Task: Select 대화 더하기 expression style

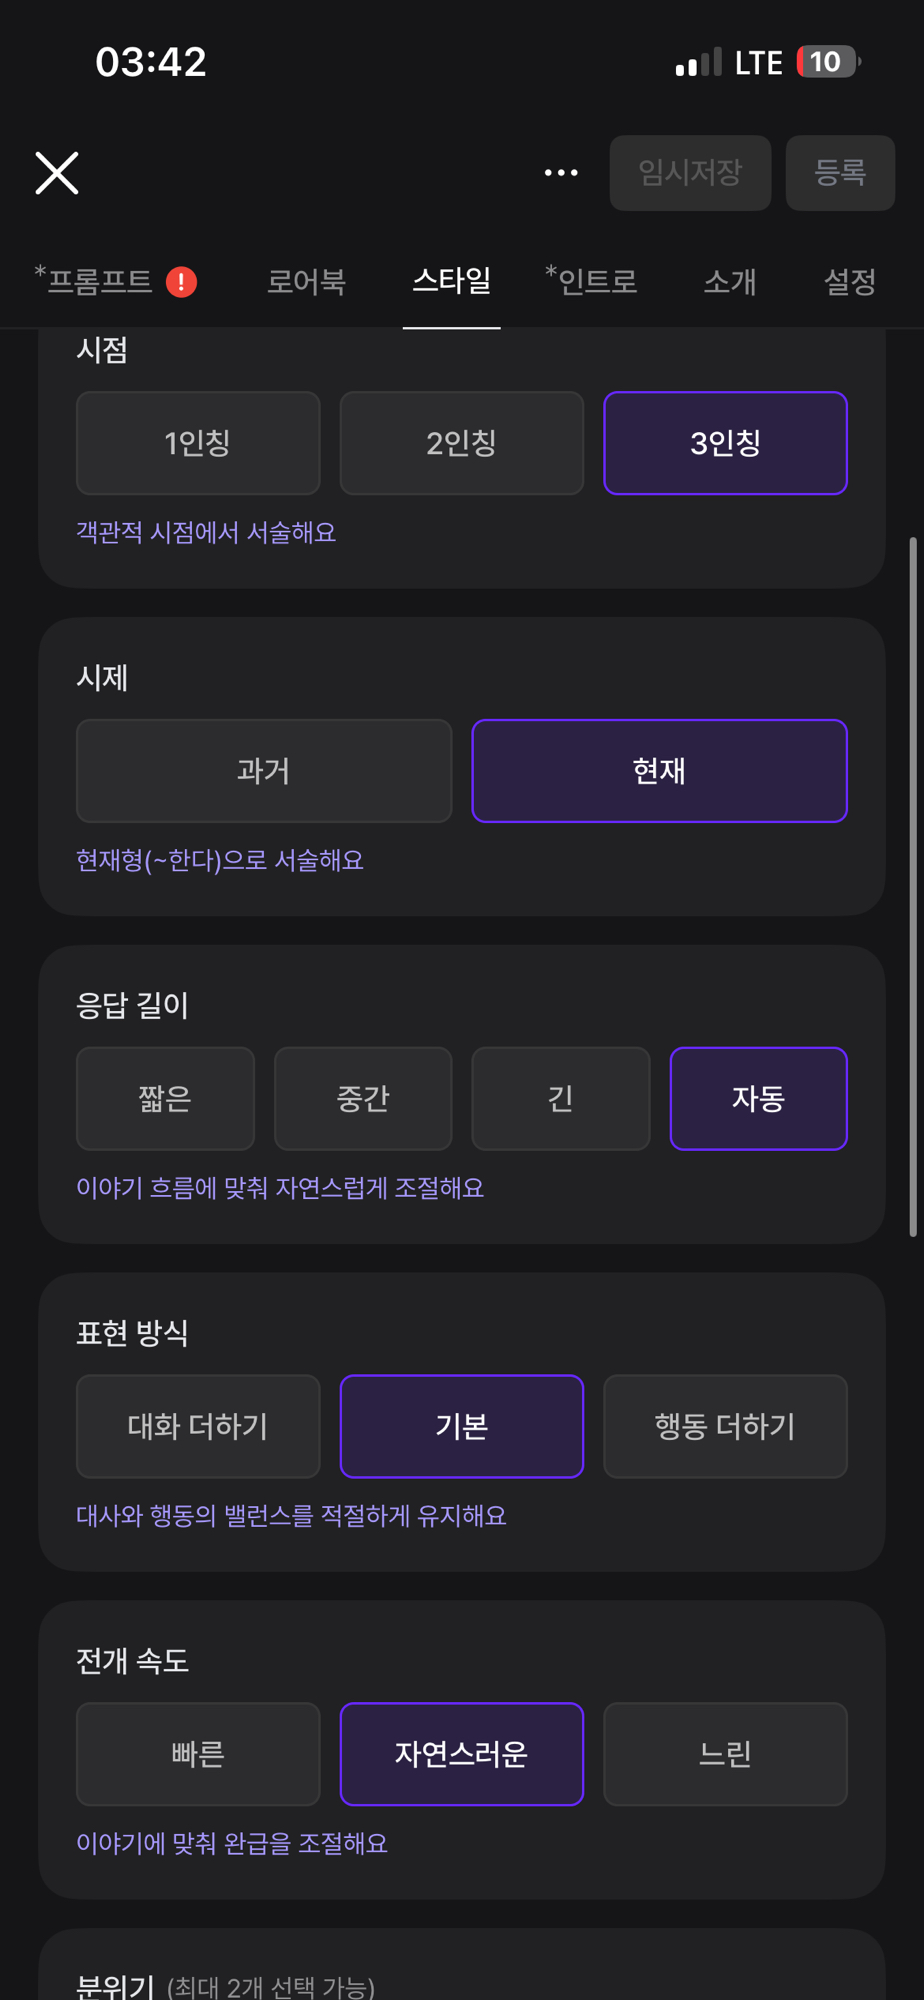Action: tap(198, 1426)
